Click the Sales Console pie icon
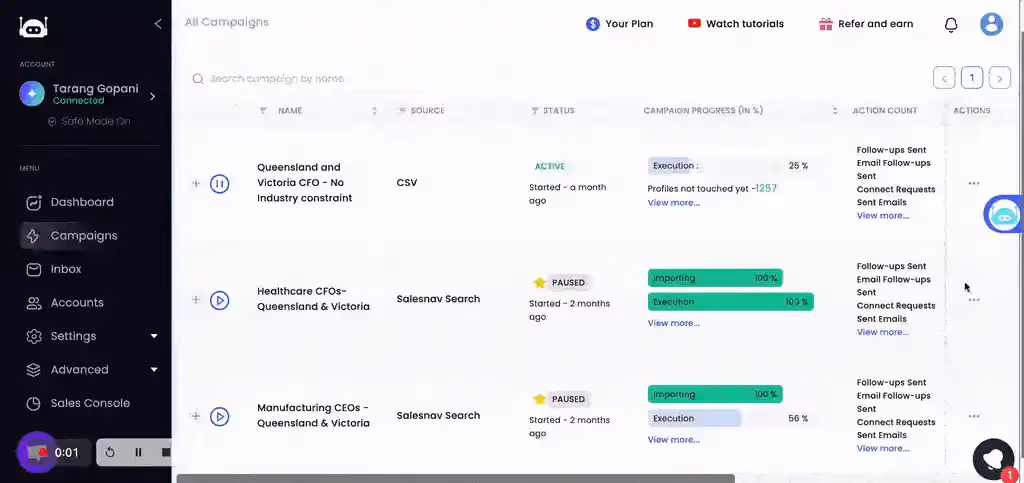The width and height of the screenshot is (1024, 483). [33, 403]
